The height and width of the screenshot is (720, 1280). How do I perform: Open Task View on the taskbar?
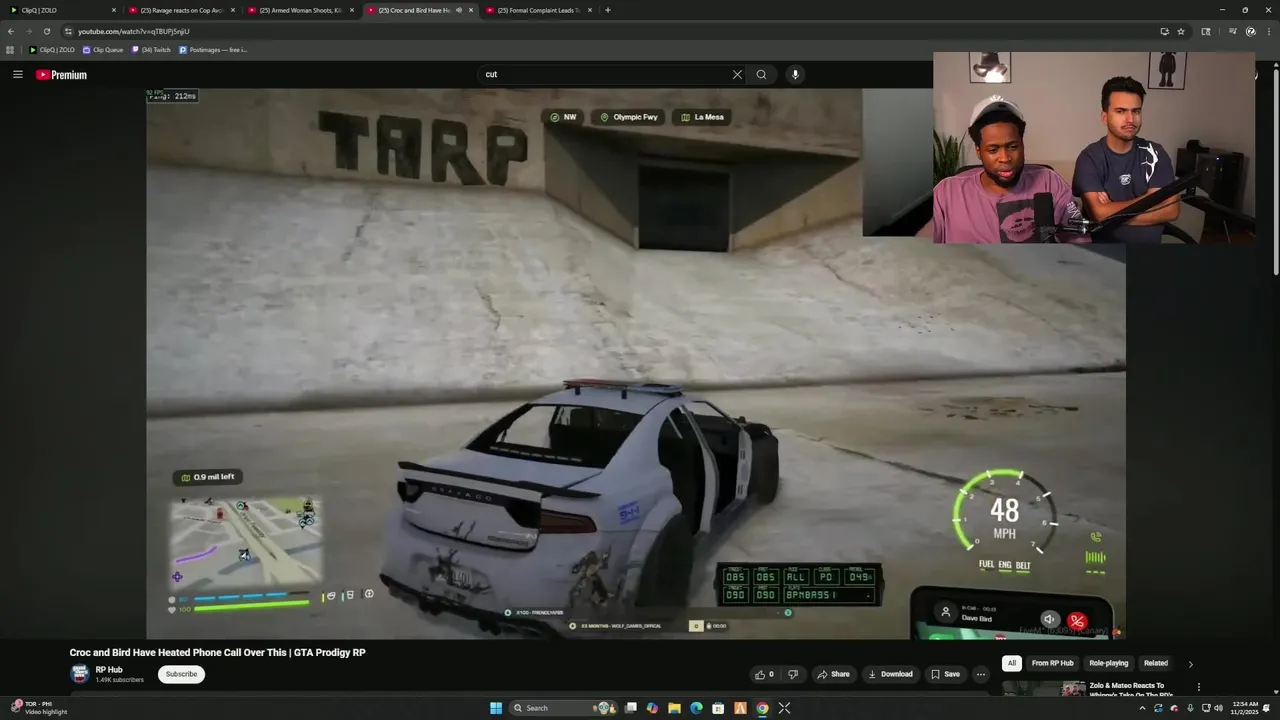coord(631,708)
